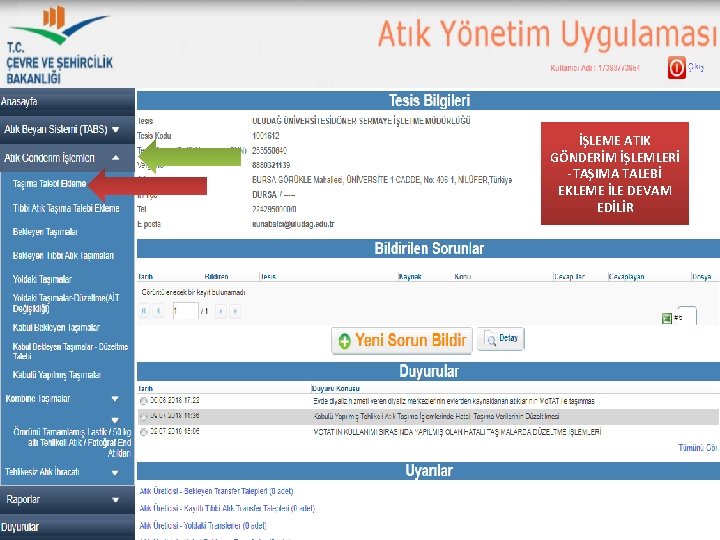Open announcement about MoTAT evde diyaliz
The width and height of the screenshot is (720, 540).
tap(454, 401)
